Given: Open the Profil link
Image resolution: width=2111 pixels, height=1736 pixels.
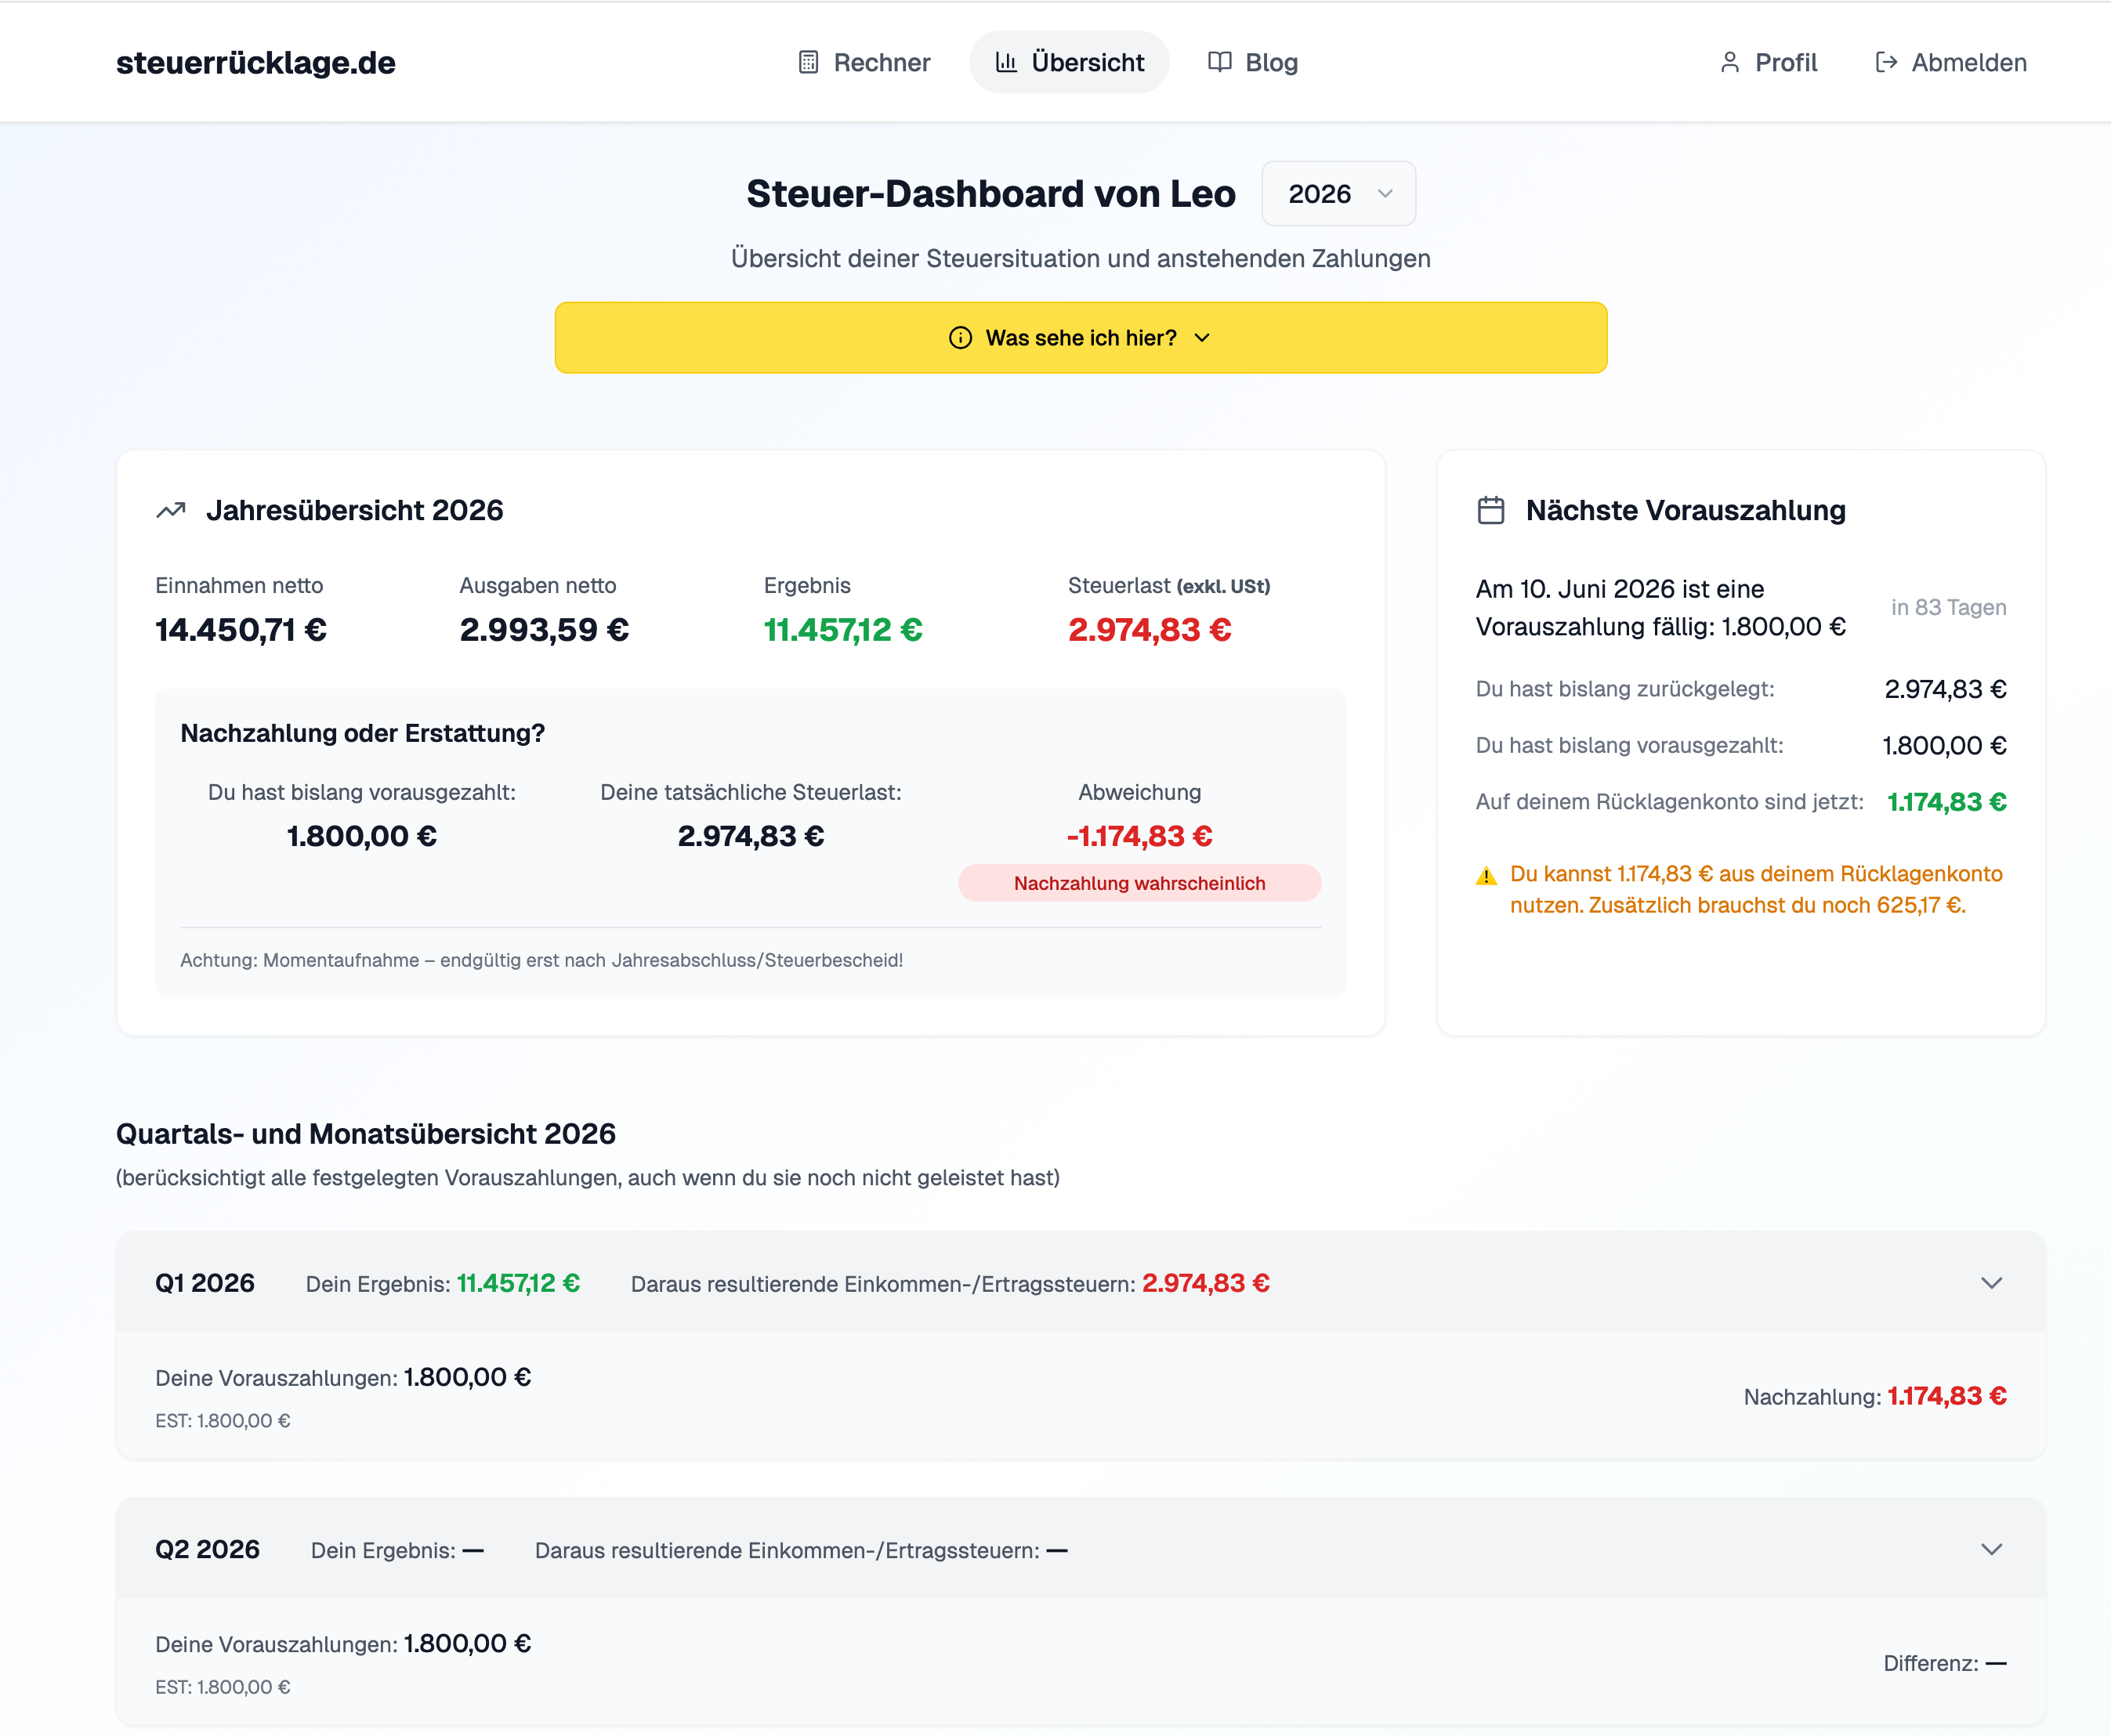Looking at the screenshot, I should (1768, 62).
